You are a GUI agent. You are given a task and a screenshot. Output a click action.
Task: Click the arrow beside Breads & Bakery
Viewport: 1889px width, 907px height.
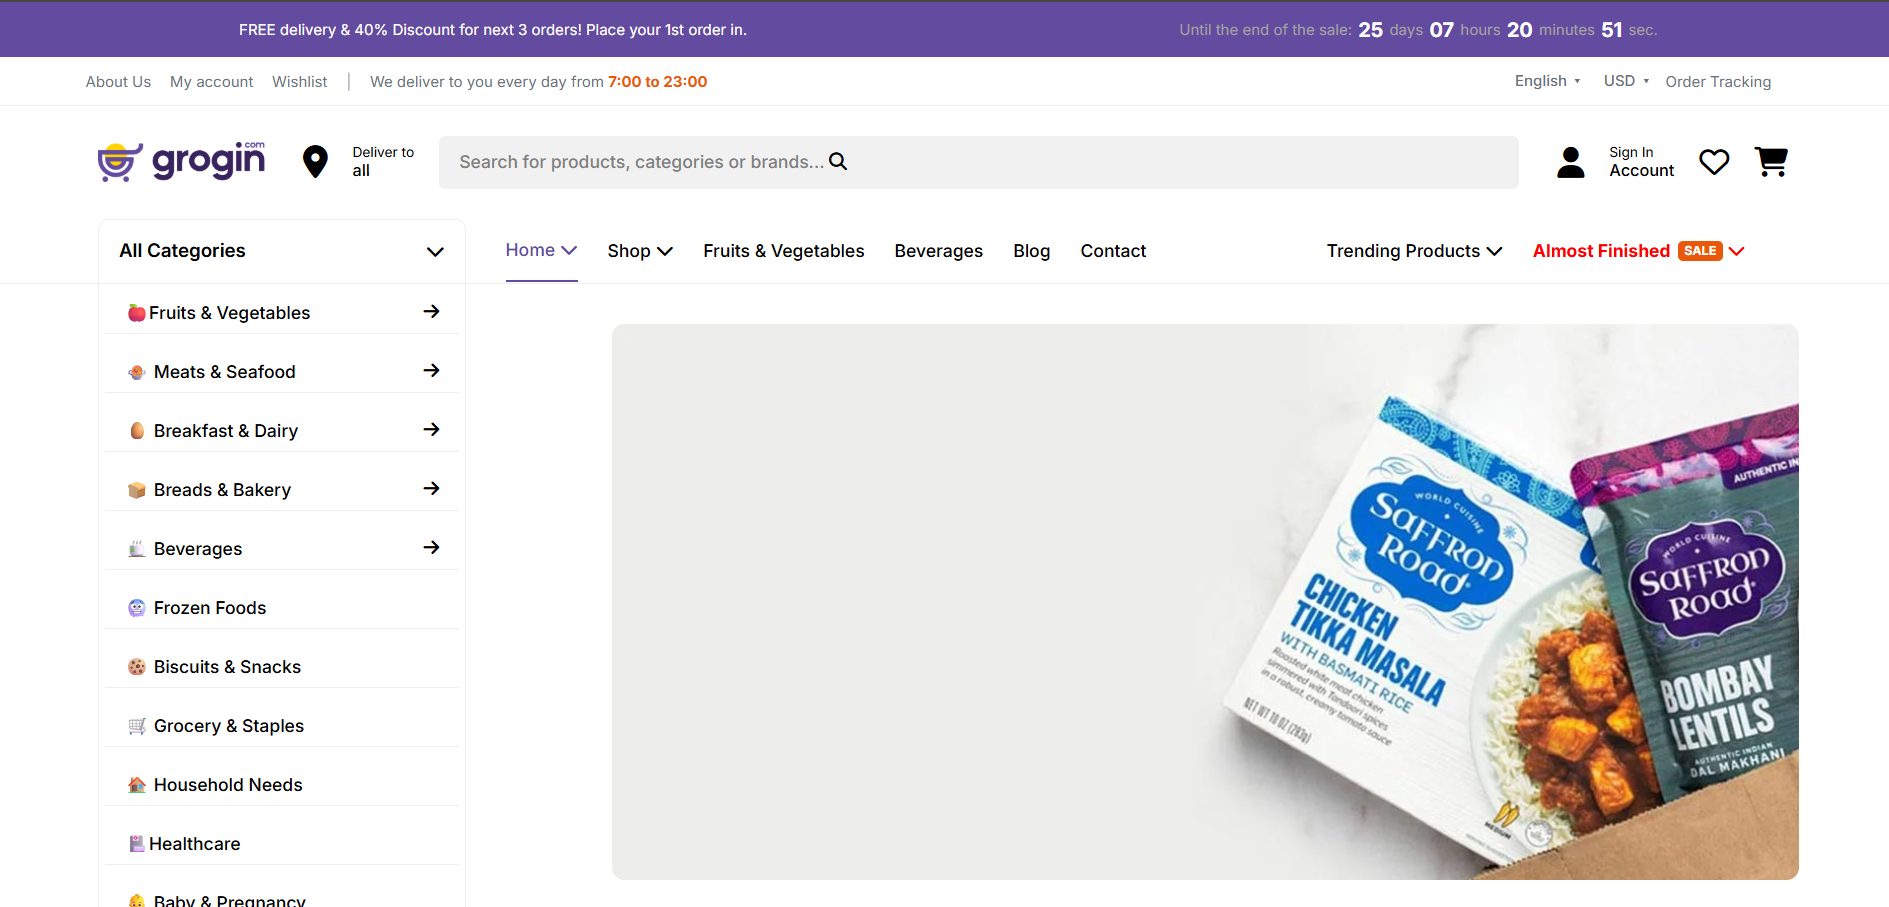(431, 489)
